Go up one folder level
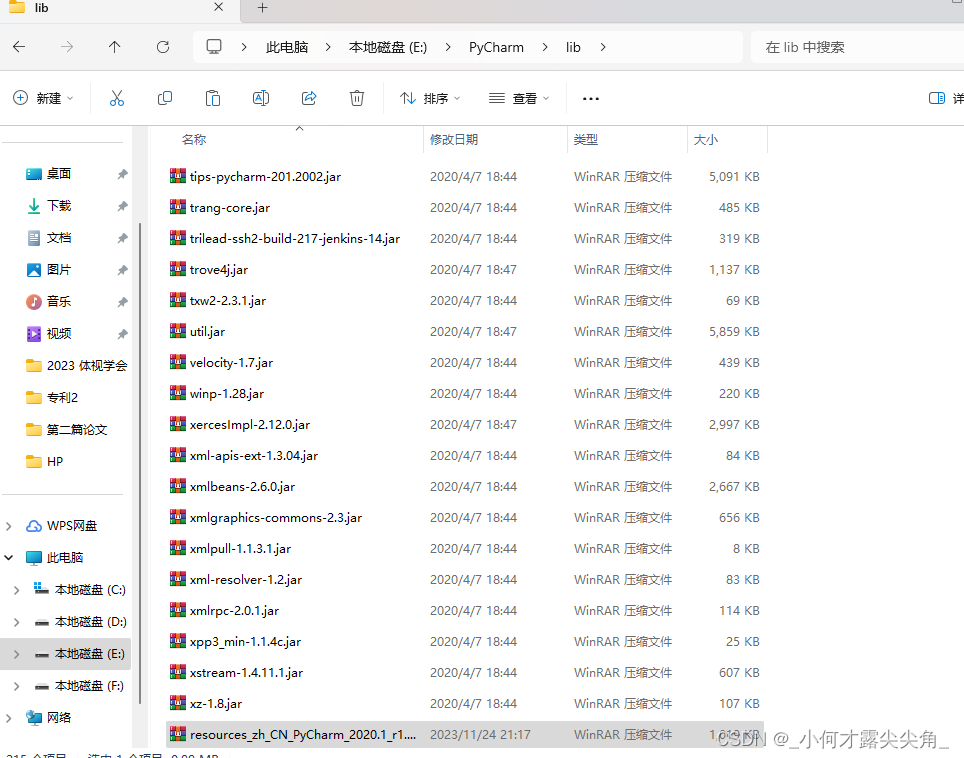 pyautogui.click(x=114, y=47)
